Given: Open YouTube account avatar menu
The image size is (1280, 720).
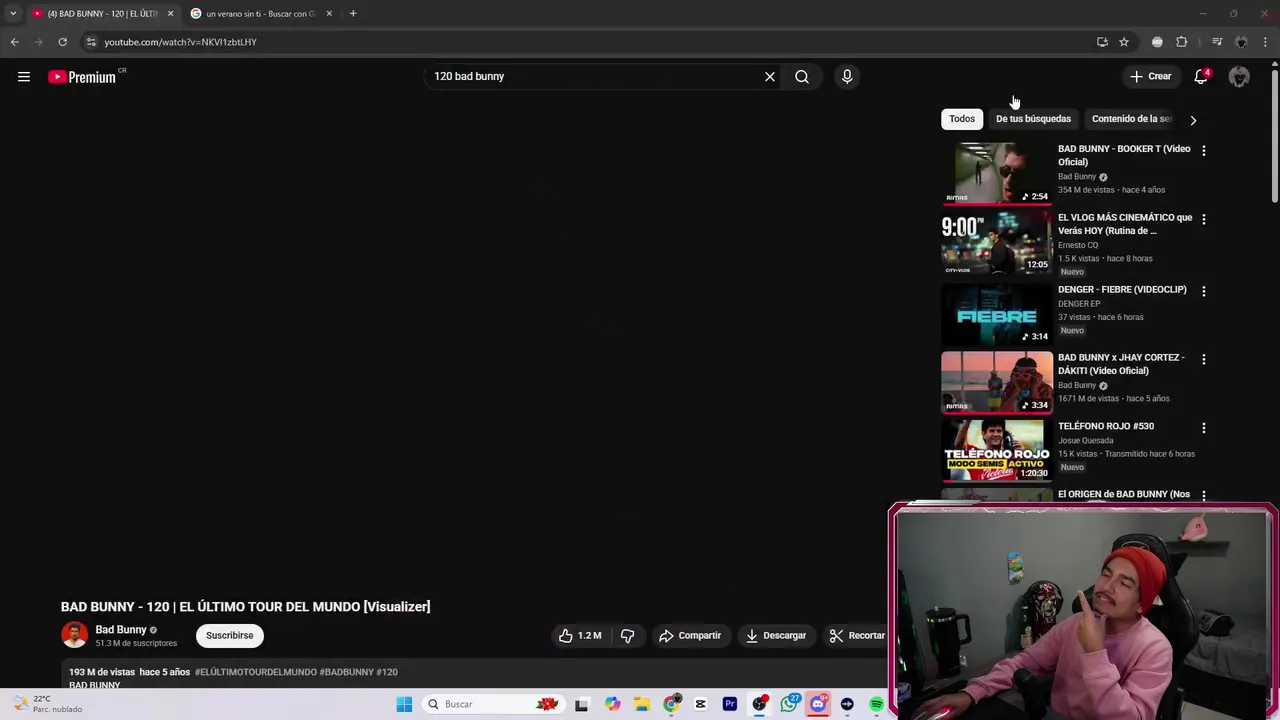Looking at the screenshot, I should tap(1239, 77).
